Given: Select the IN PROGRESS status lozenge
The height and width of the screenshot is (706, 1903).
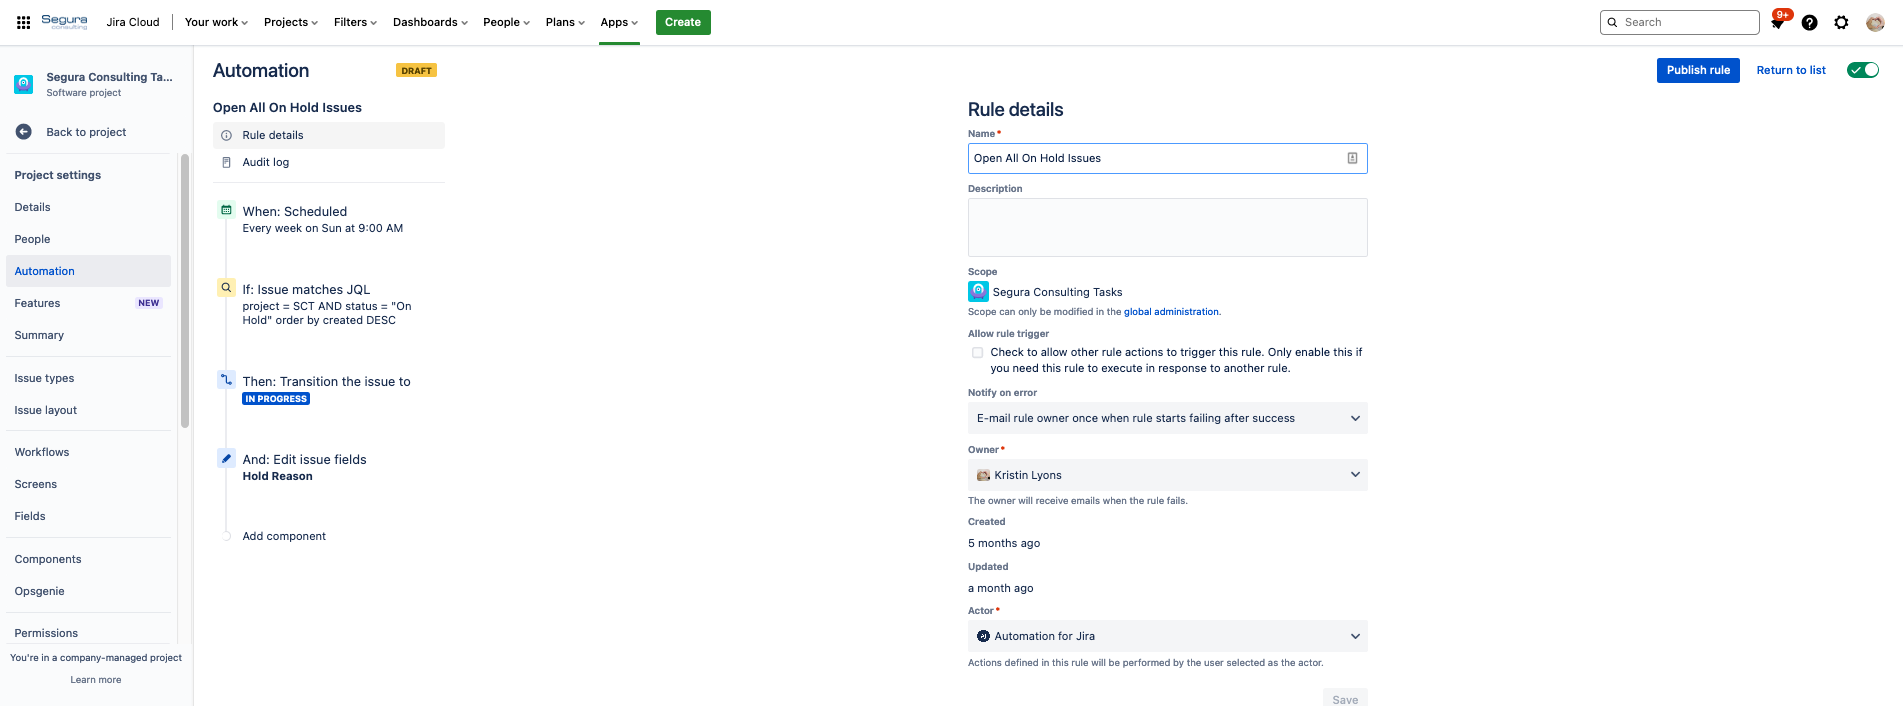Looking at the screenshot, I should pos(276,399).
